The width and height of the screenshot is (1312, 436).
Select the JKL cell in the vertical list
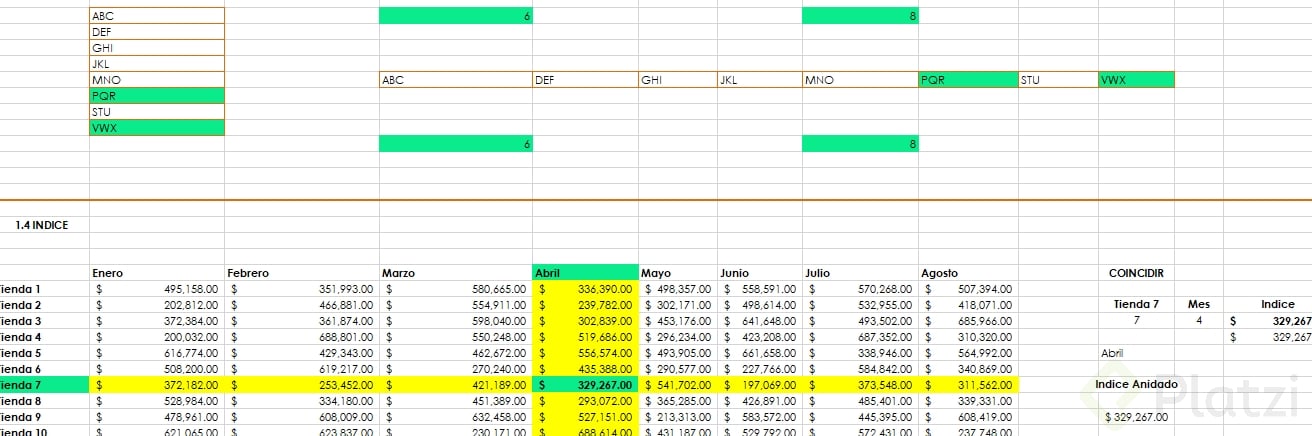pyautogui.click(x=157, y=64)
